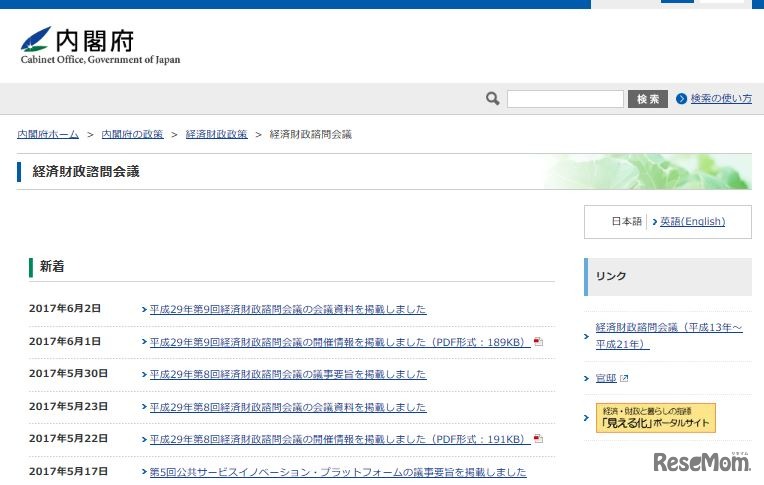Viewport: 764px width, 485px height.
Task: Click the 経済財政諮問会議 page title
Action: pyautogui.click(x=86, y=172)
